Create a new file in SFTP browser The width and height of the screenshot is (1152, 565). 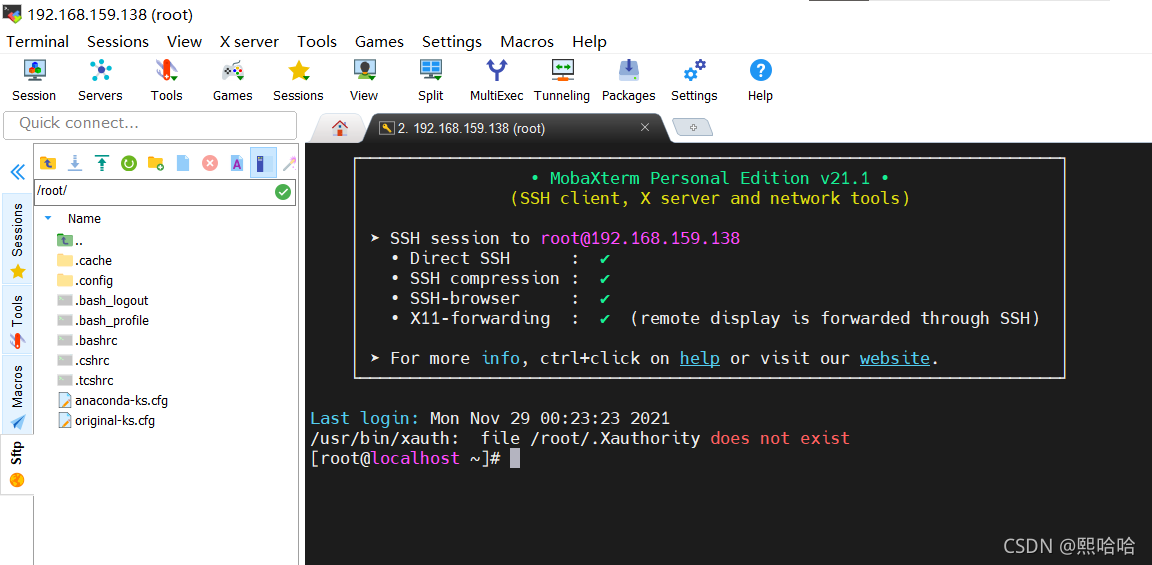183,163
